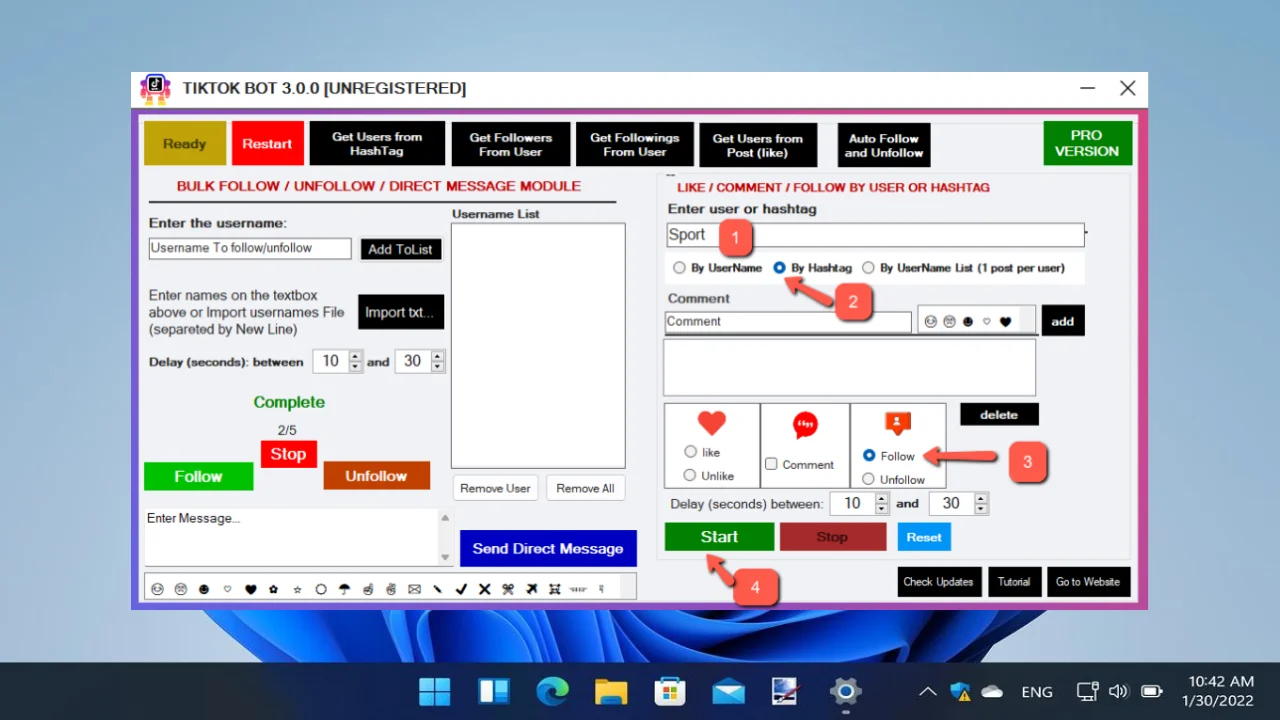Screen dimensions: 1280x720
Task: Open Auto Follow and Unfollow module
Action: tap(884, 145)
